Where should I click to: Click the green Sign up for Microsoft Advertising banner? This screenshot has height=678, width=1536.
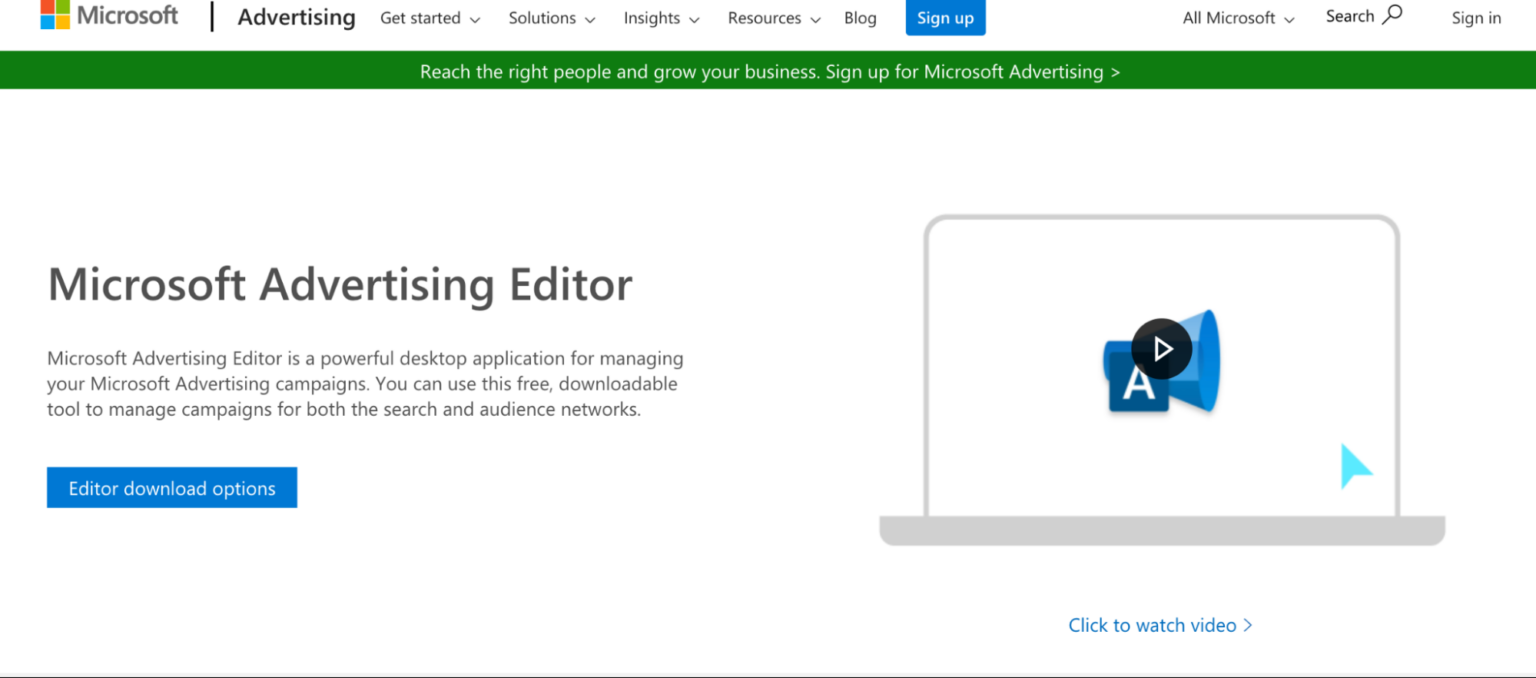click(768, 71)
